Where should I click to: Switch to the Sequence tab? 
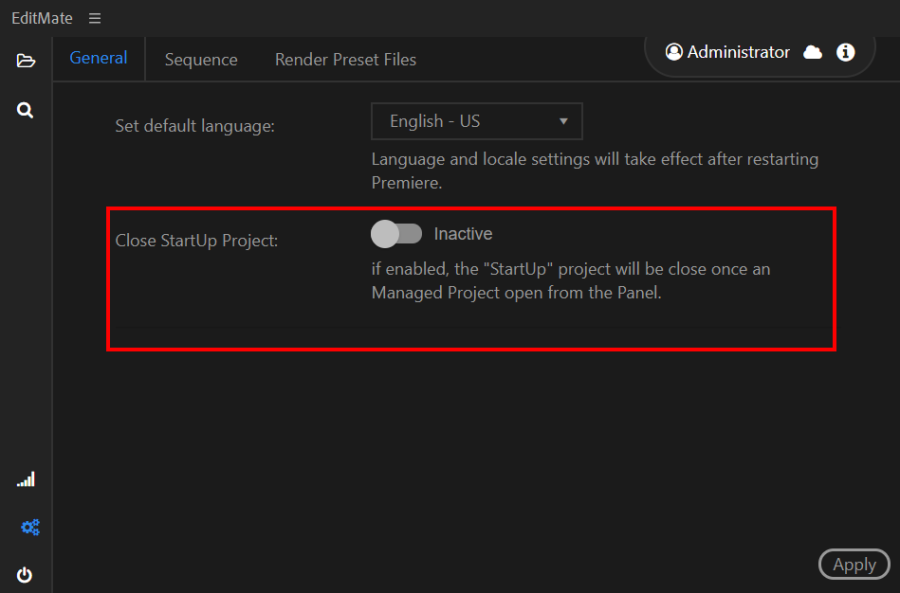pyautogui.click(x=201, y=60)
